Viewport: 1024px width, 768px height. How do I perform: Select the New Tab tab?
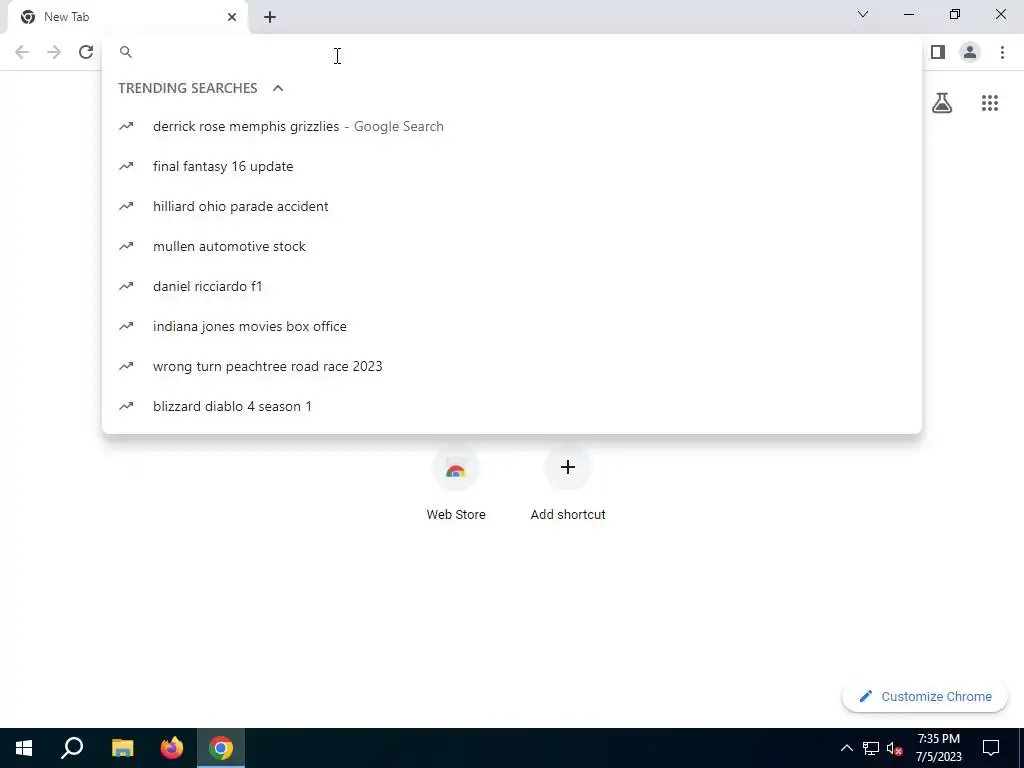(127, 17)
